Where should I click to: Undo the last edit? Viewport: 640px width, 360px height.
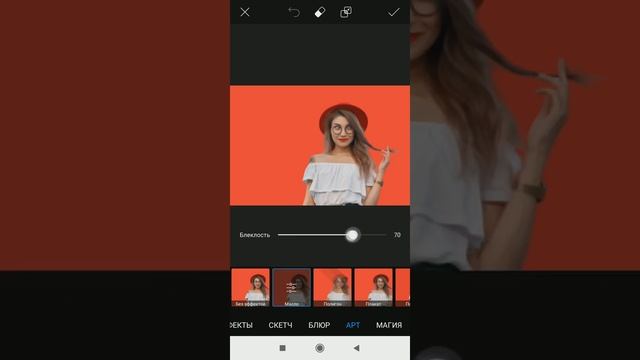294,12
